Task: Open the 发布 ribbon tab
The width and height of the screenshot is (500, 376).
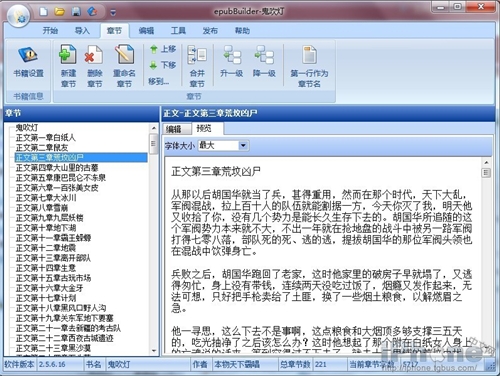Action: tap(210, 31)
